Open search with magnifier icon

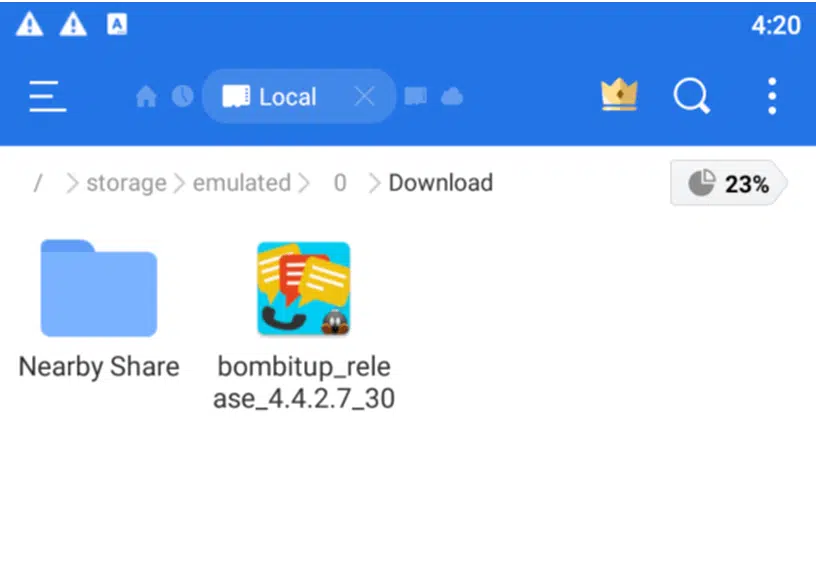click(x=692, y=96)
